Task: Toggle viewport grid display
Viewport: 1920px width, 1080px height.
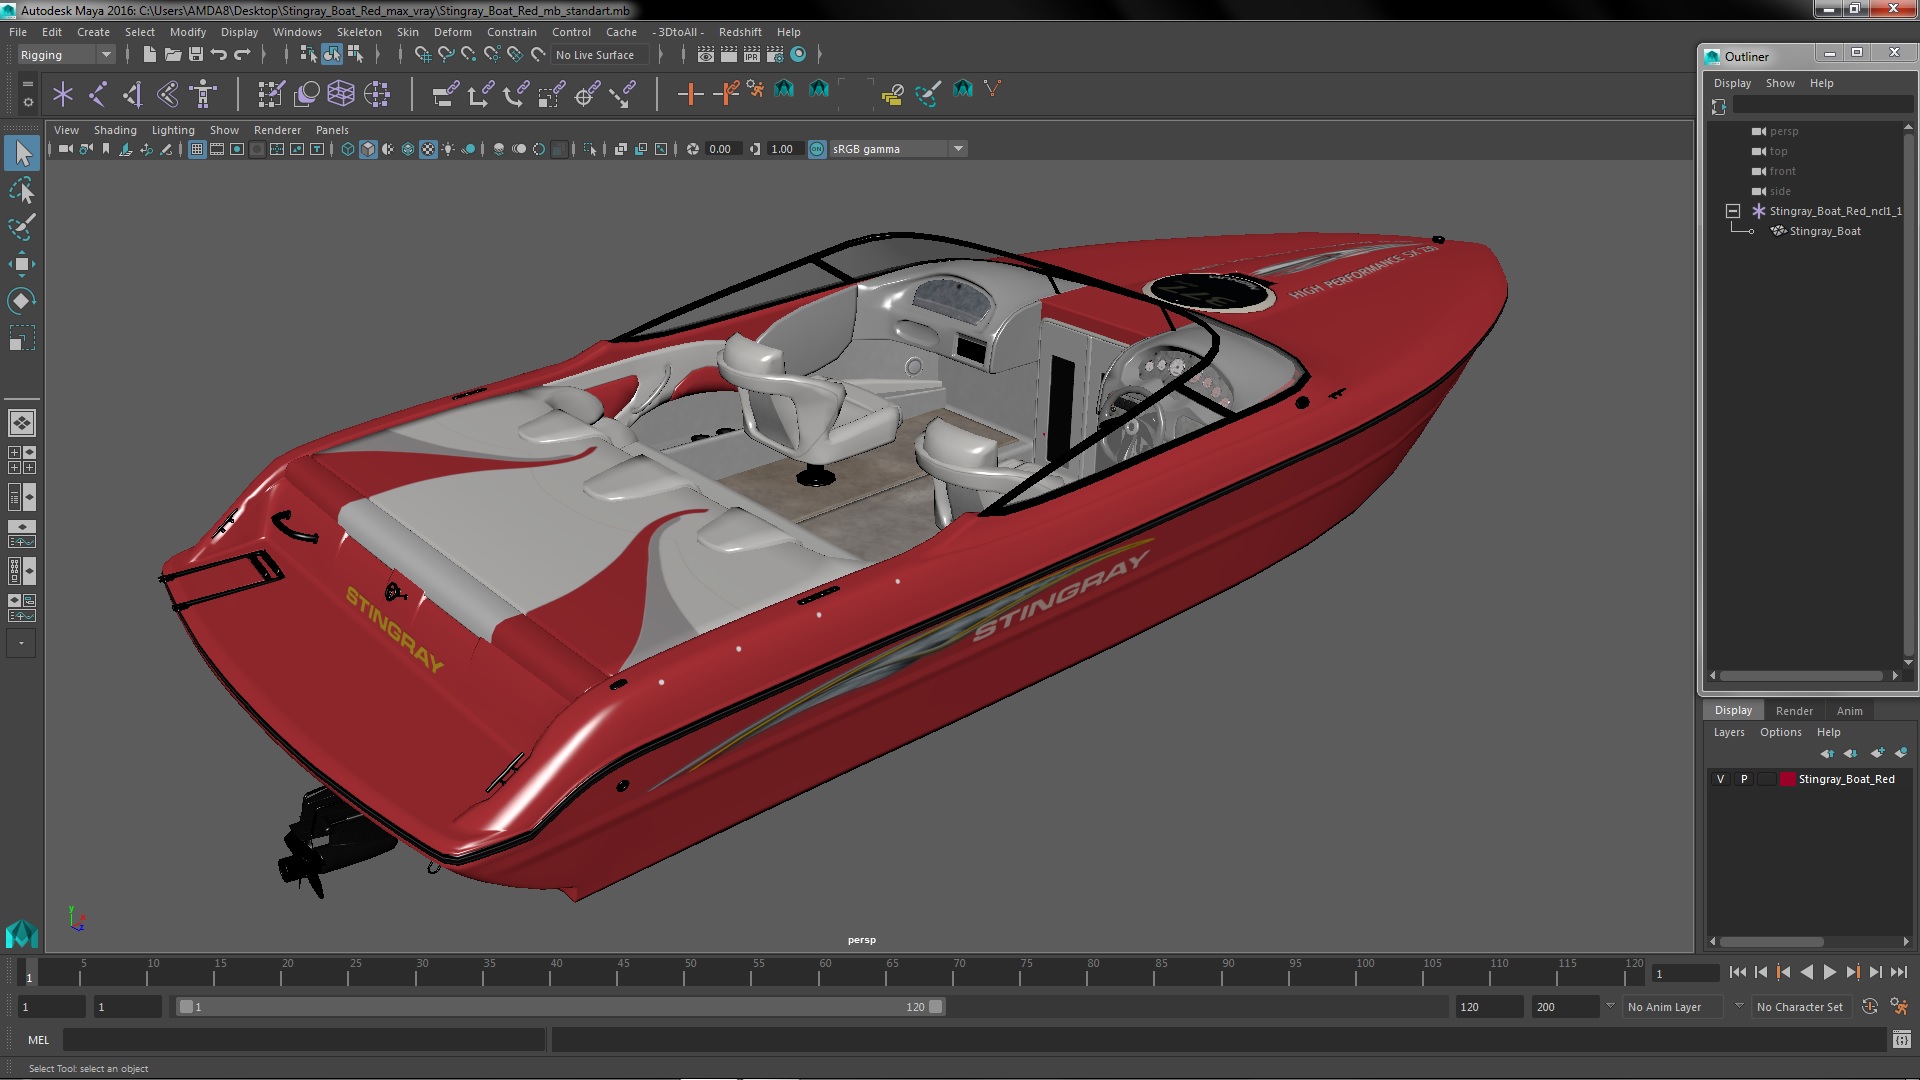Action: (x=197, y=149)
